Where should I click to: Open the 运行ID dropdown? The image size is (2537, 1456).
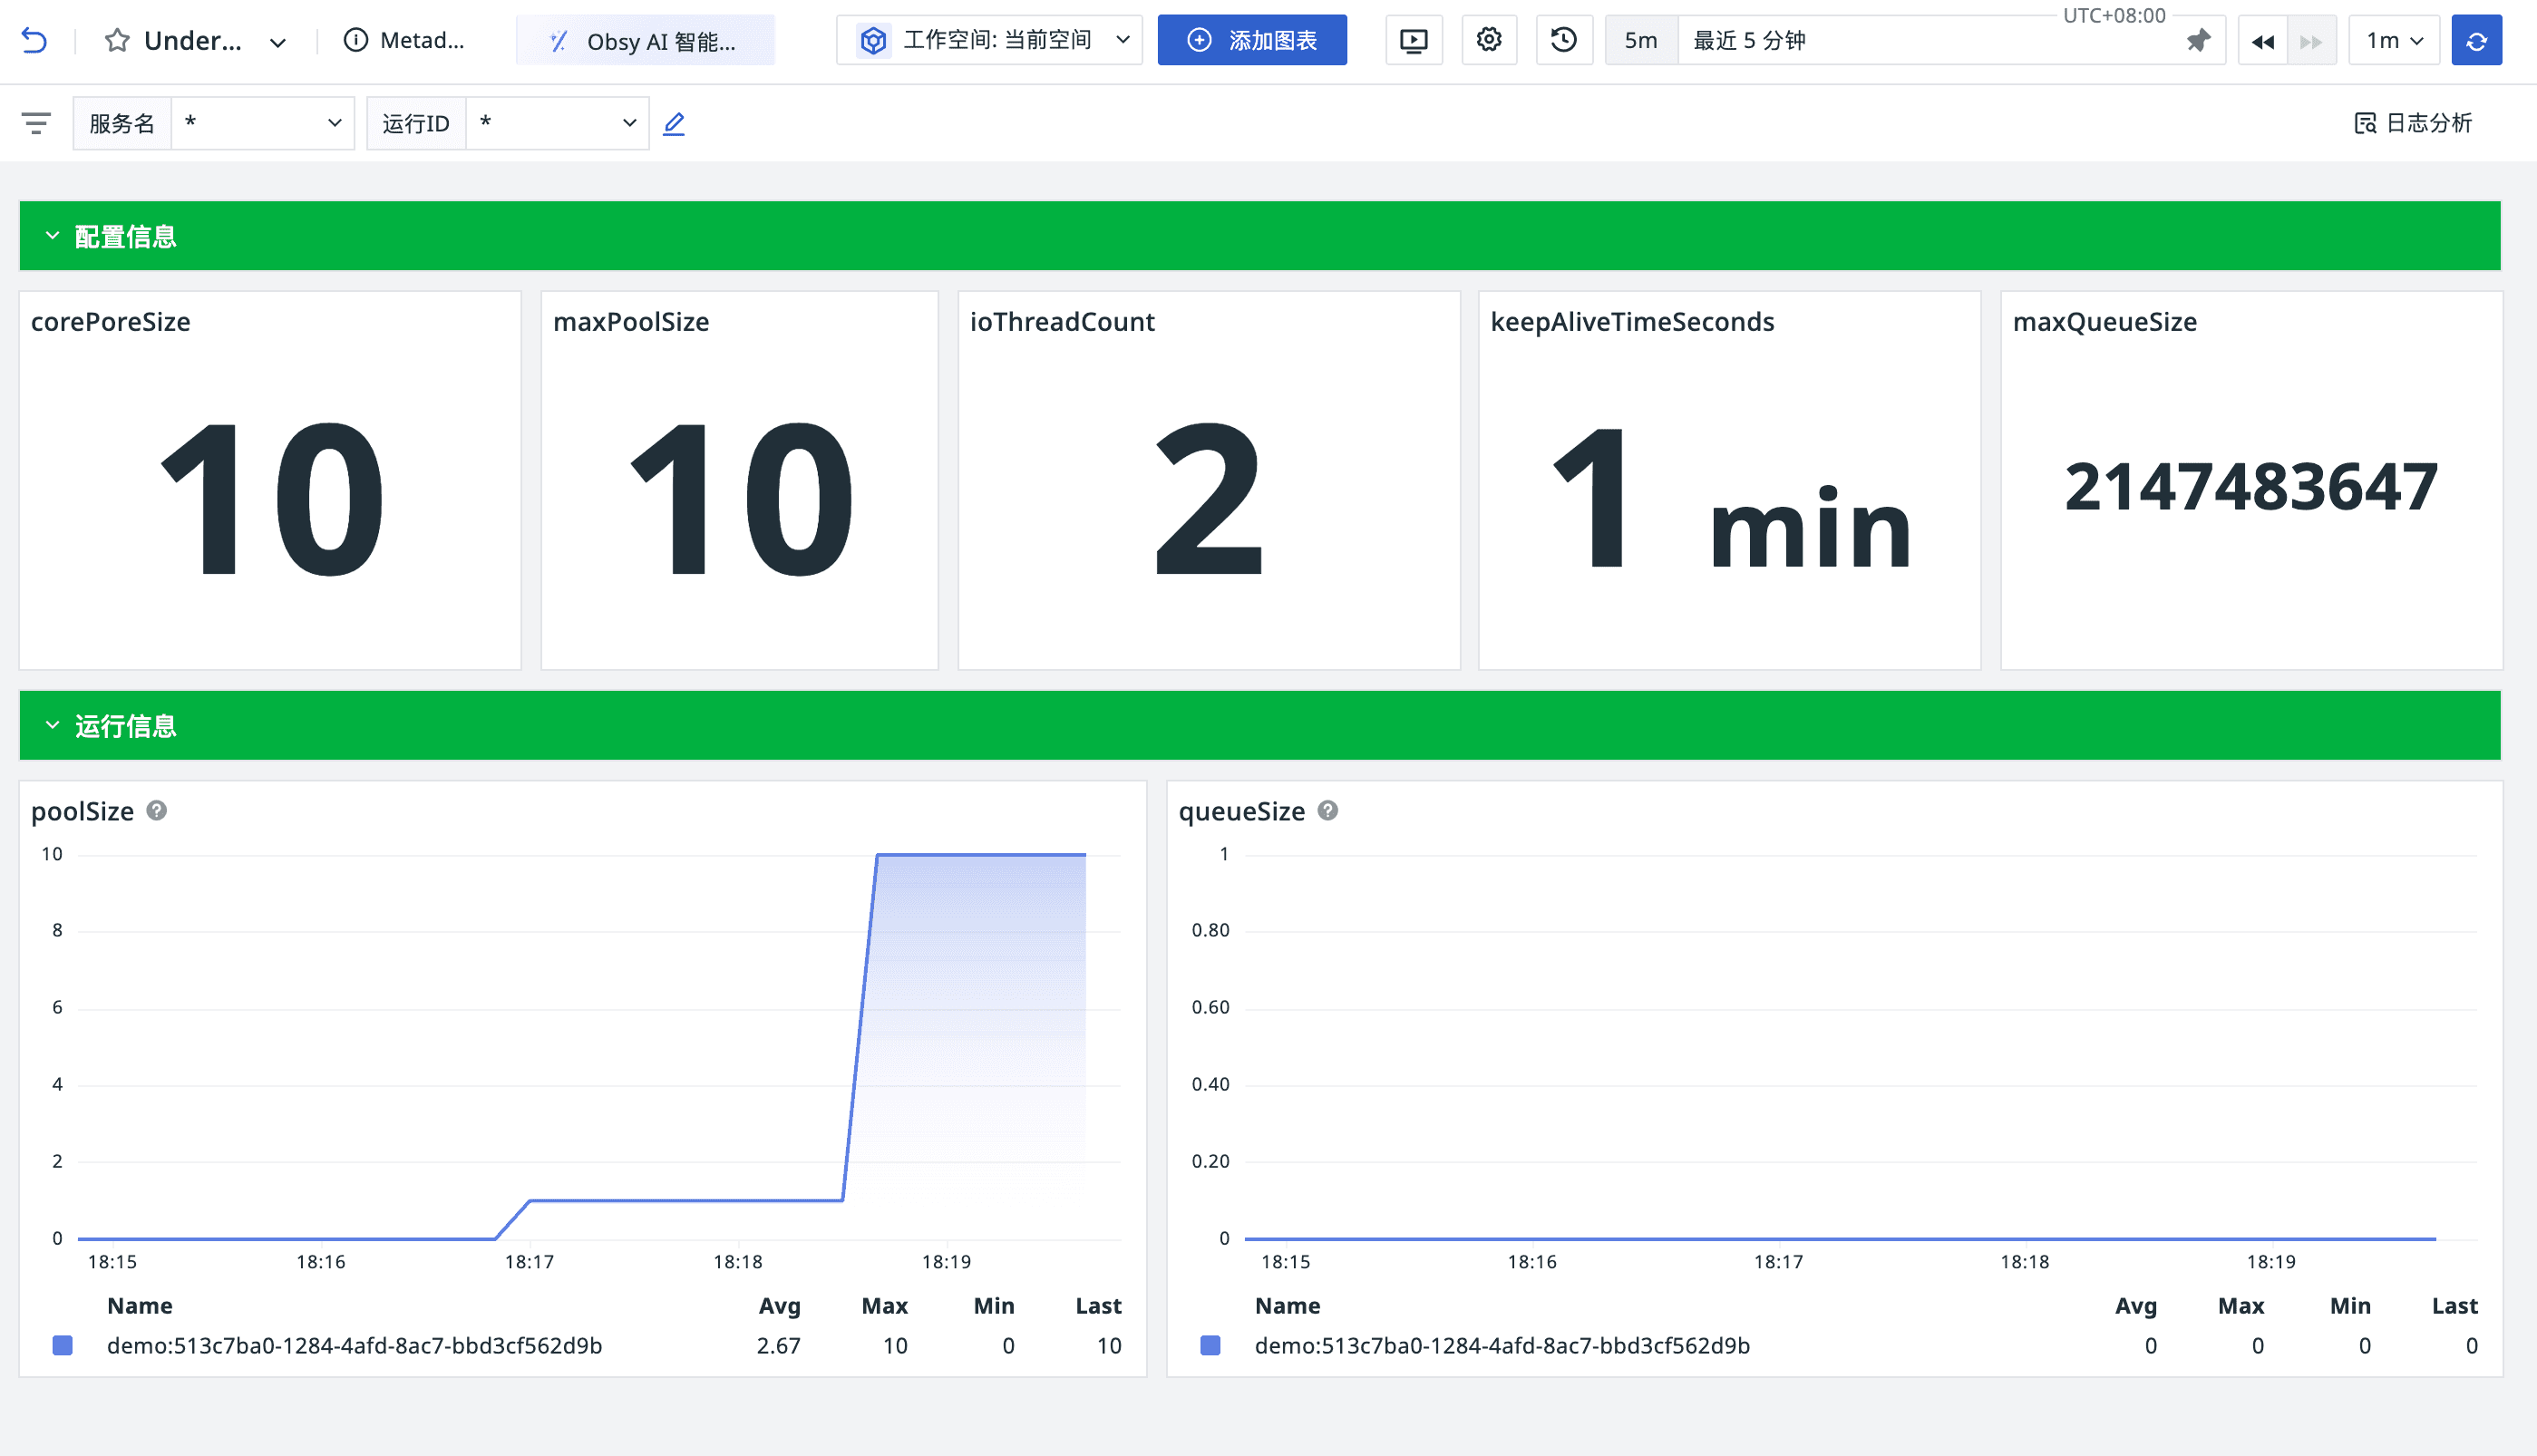(557, 123)
